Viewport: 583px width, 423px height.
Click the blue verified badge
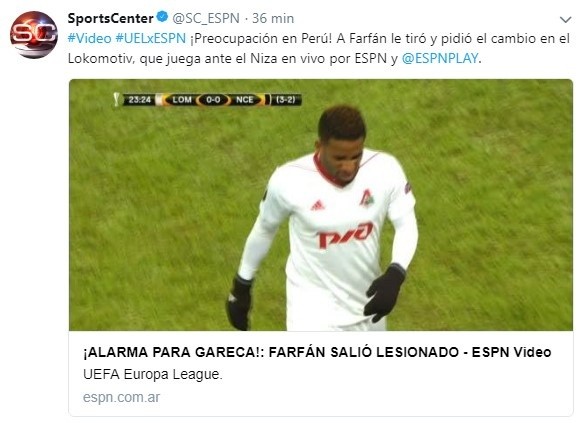[x=162, y=17]
